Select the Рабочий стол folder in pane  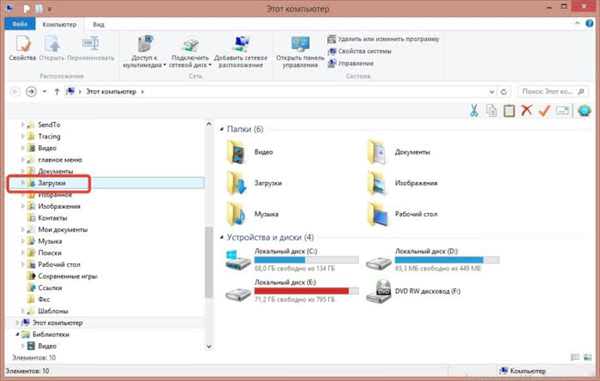403,214
